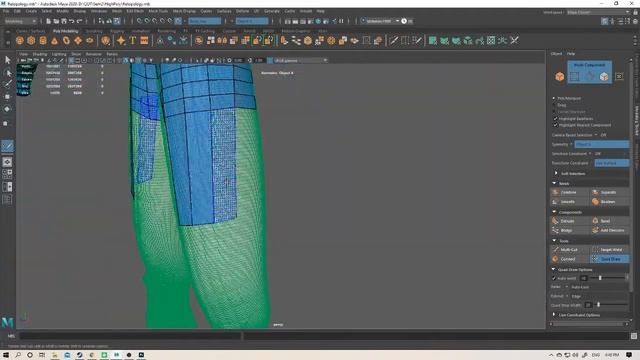
Task: Toggle the Highlight Nearest Component checkbox
Action: pyautogui.click(x=555, y=125)
